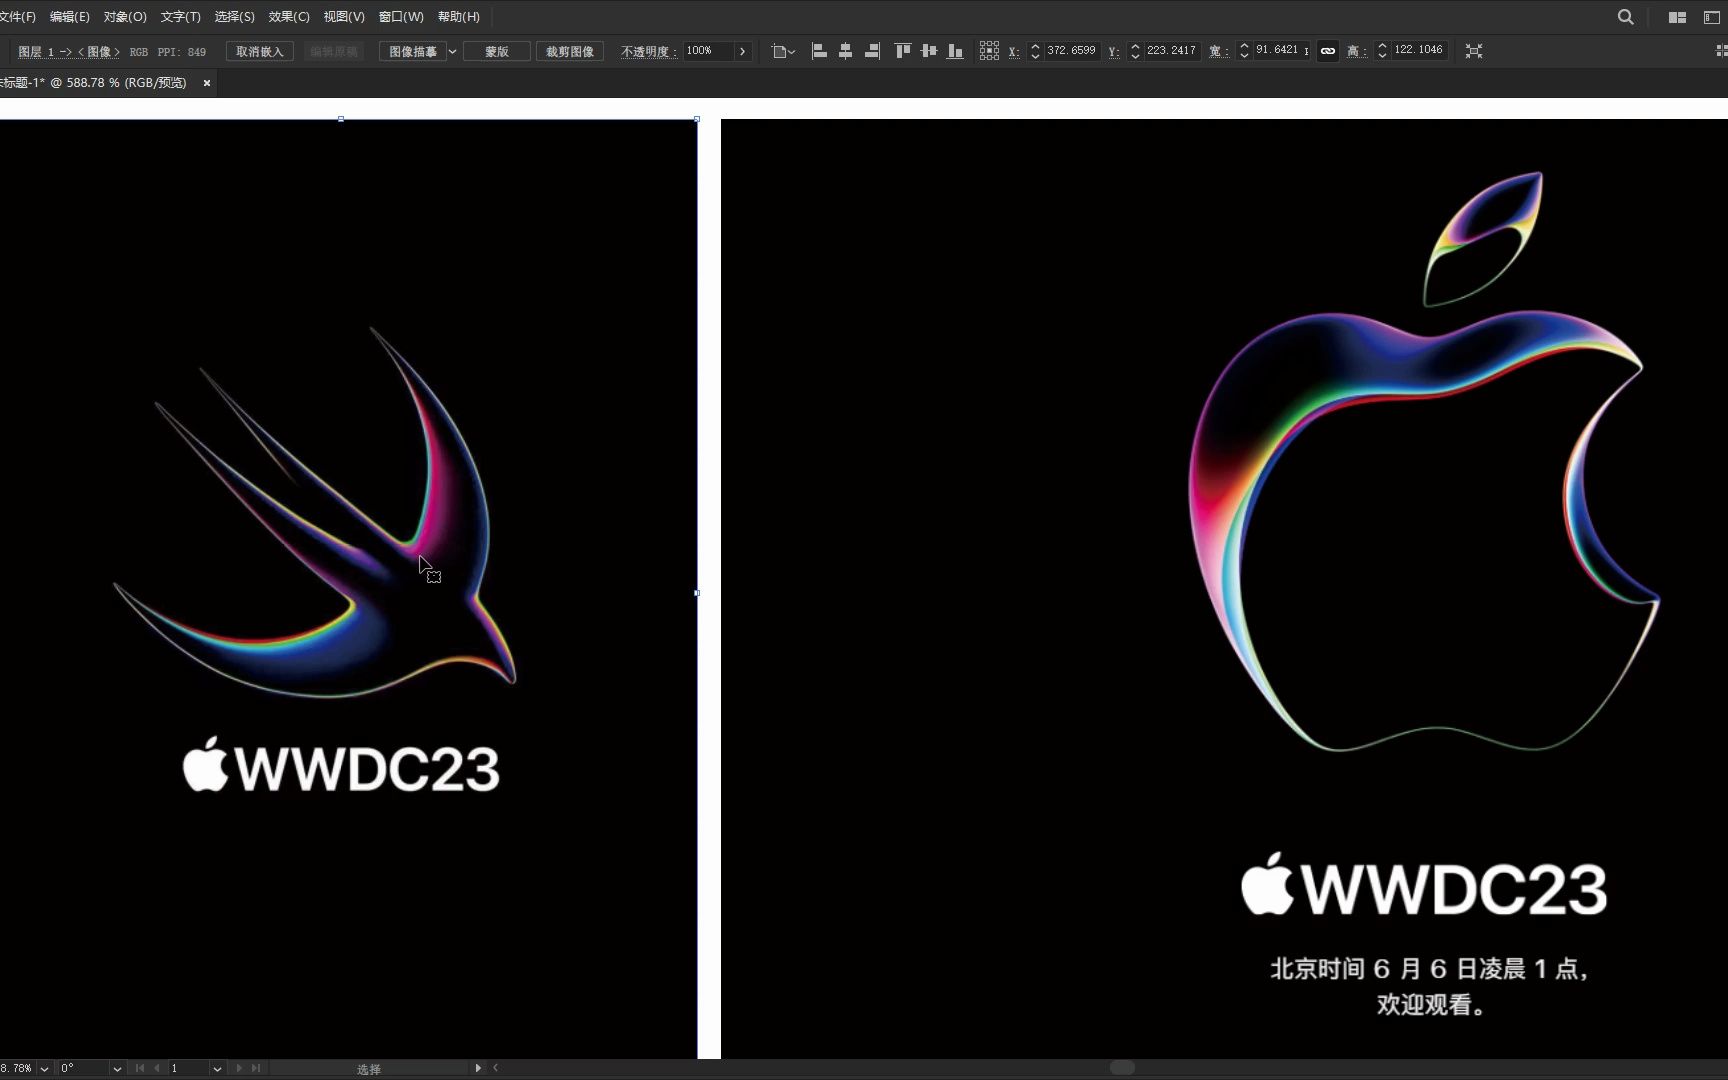This screenshot has width=1728, height=1080.
Task: Click the reference point grid icon
Action: (989, 51)
